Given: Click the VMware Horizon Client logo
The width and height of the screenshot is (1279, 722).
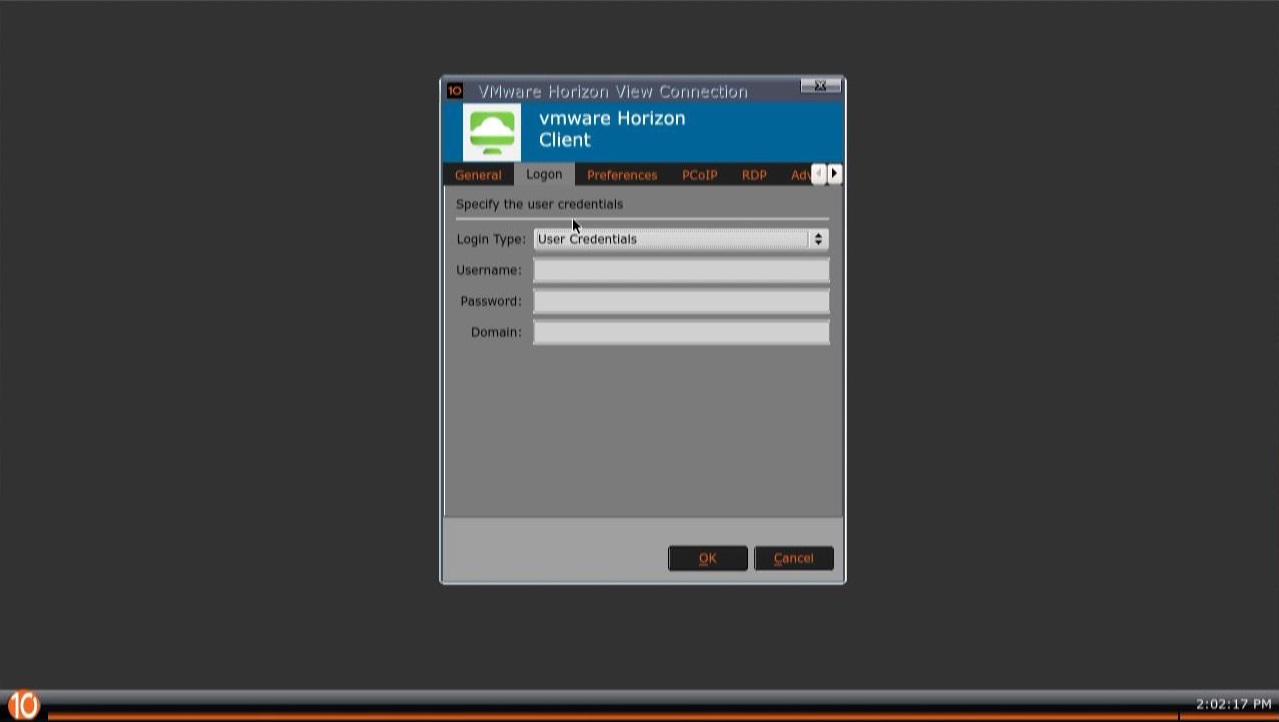Looking at the screenshot, I should click(492, 132).
